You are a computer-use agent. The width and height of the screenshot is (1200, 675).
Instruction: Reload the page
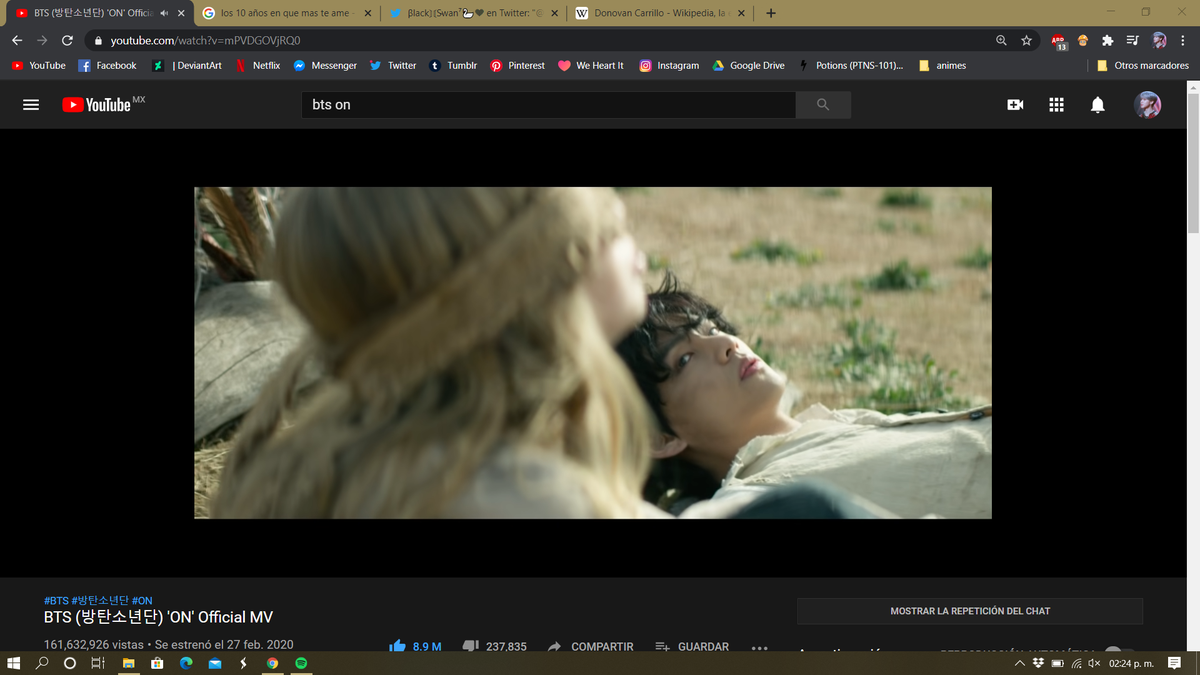67,40
